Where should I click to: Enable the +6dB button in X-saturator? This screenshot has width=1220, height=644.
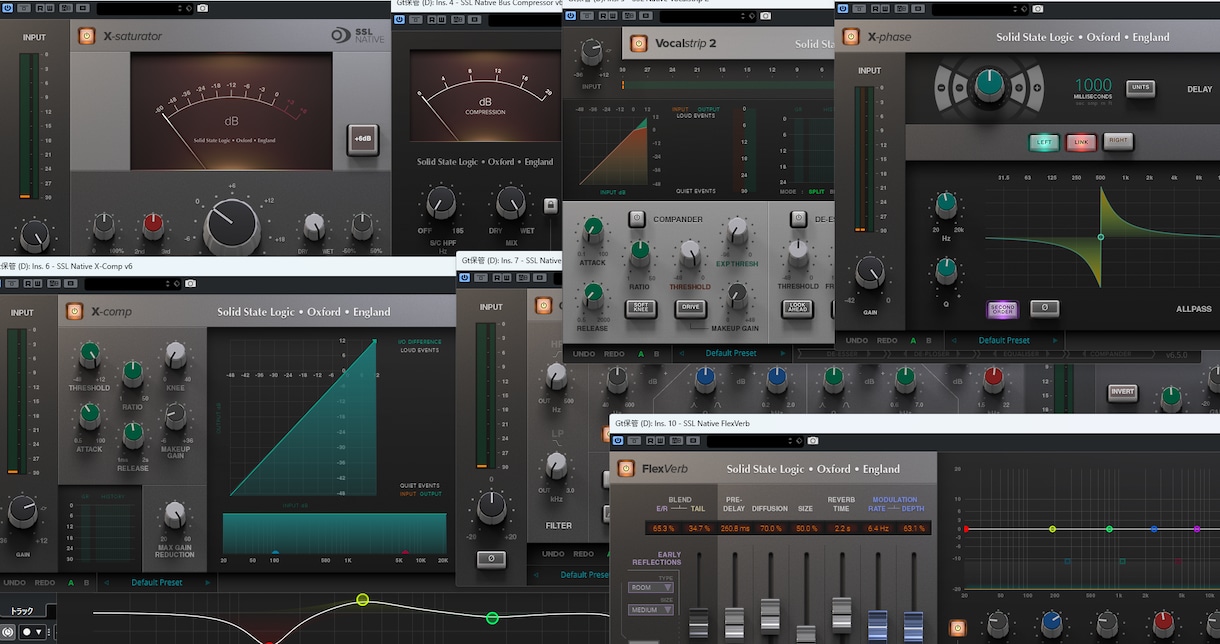click(363, 140)
